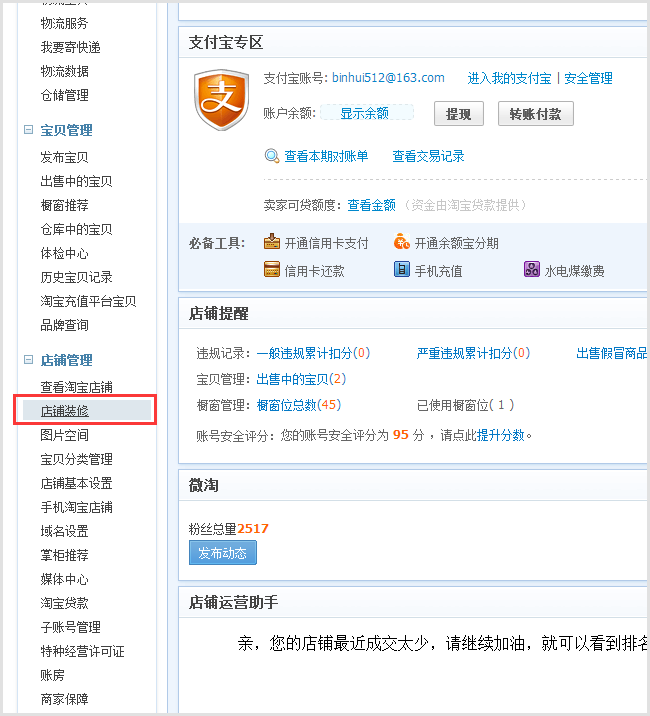Screen dimensions: 650x716
Task: Open 特种经营许可证
Action: 82,651
